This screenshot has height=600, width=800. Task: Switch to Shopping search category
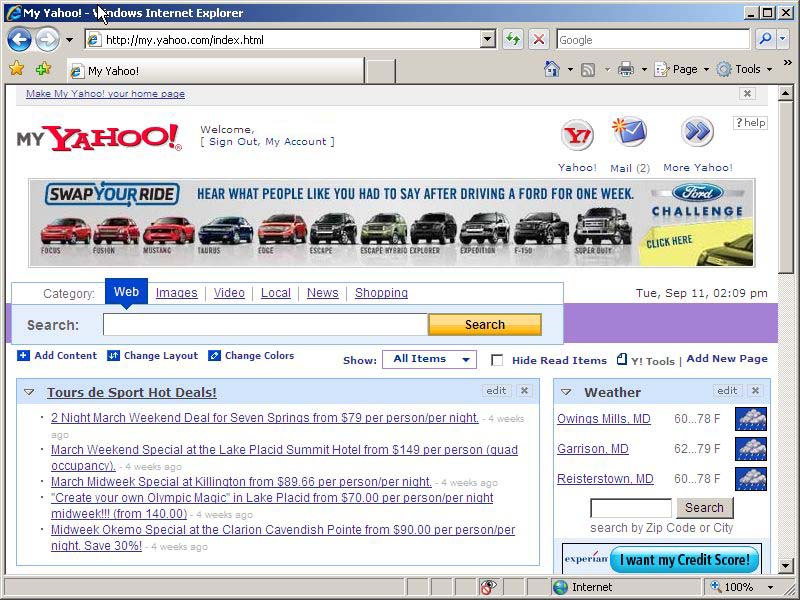(x=381, y=293)
